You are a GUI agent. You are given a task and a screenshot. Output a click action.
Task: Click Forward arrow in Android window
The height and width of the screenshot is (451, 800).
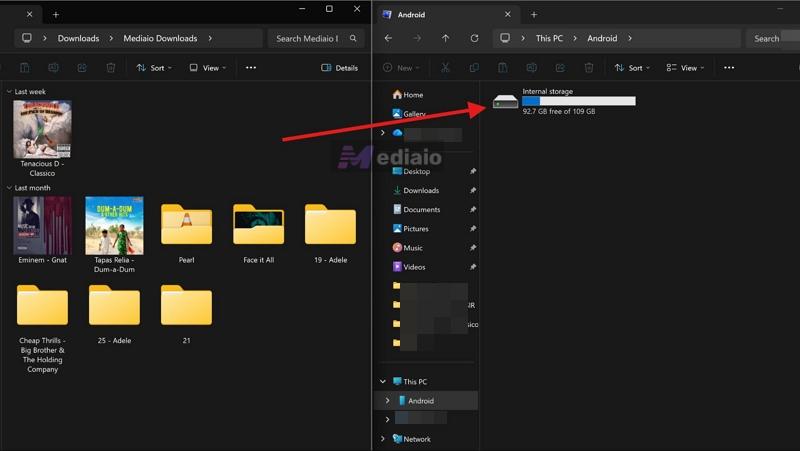(417, 38)
